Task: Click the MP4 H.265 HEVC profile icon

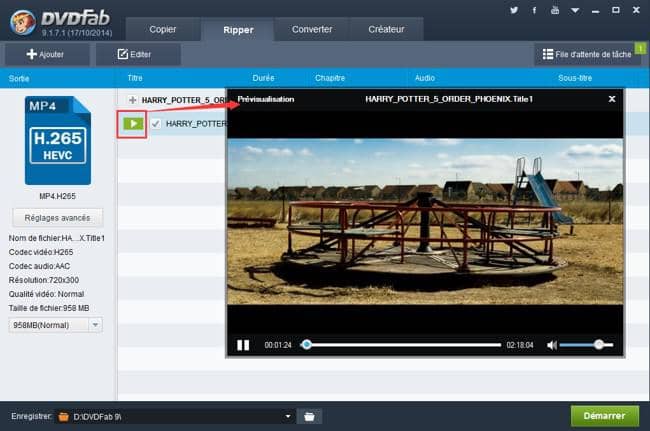Action: (x=58, y=140)
